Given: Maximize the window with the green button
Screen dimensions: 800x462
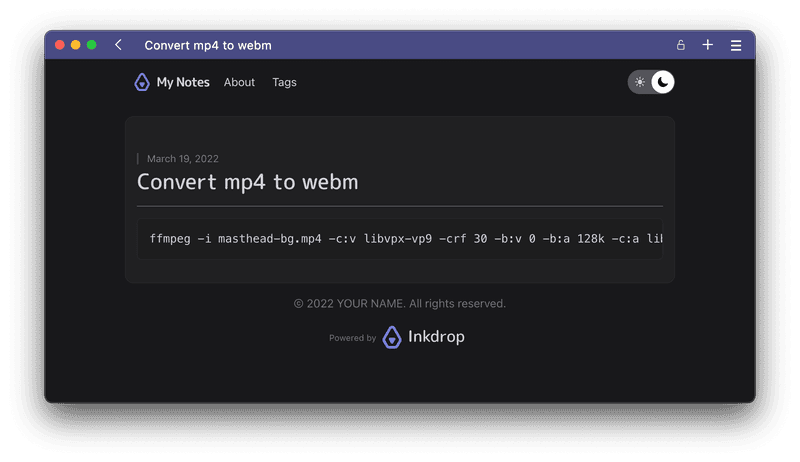Looking at the screenshot, I should 92,45.
